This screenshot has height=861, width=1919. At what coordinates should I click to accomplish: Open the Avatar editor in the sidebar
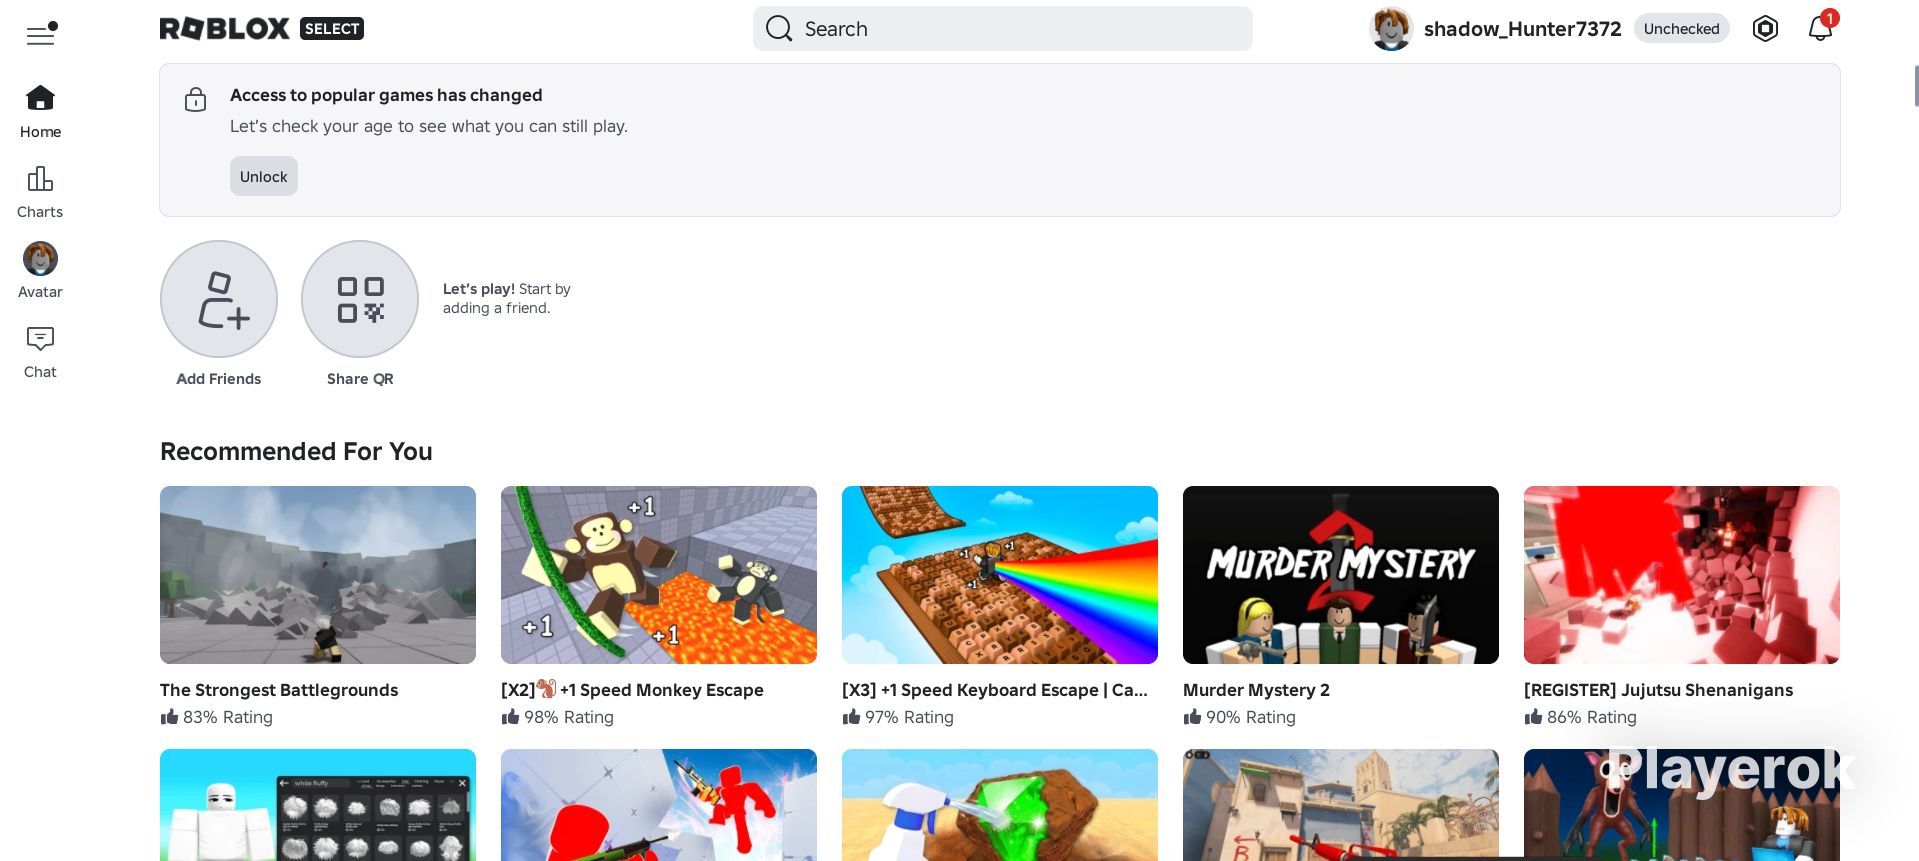(40, 270)
